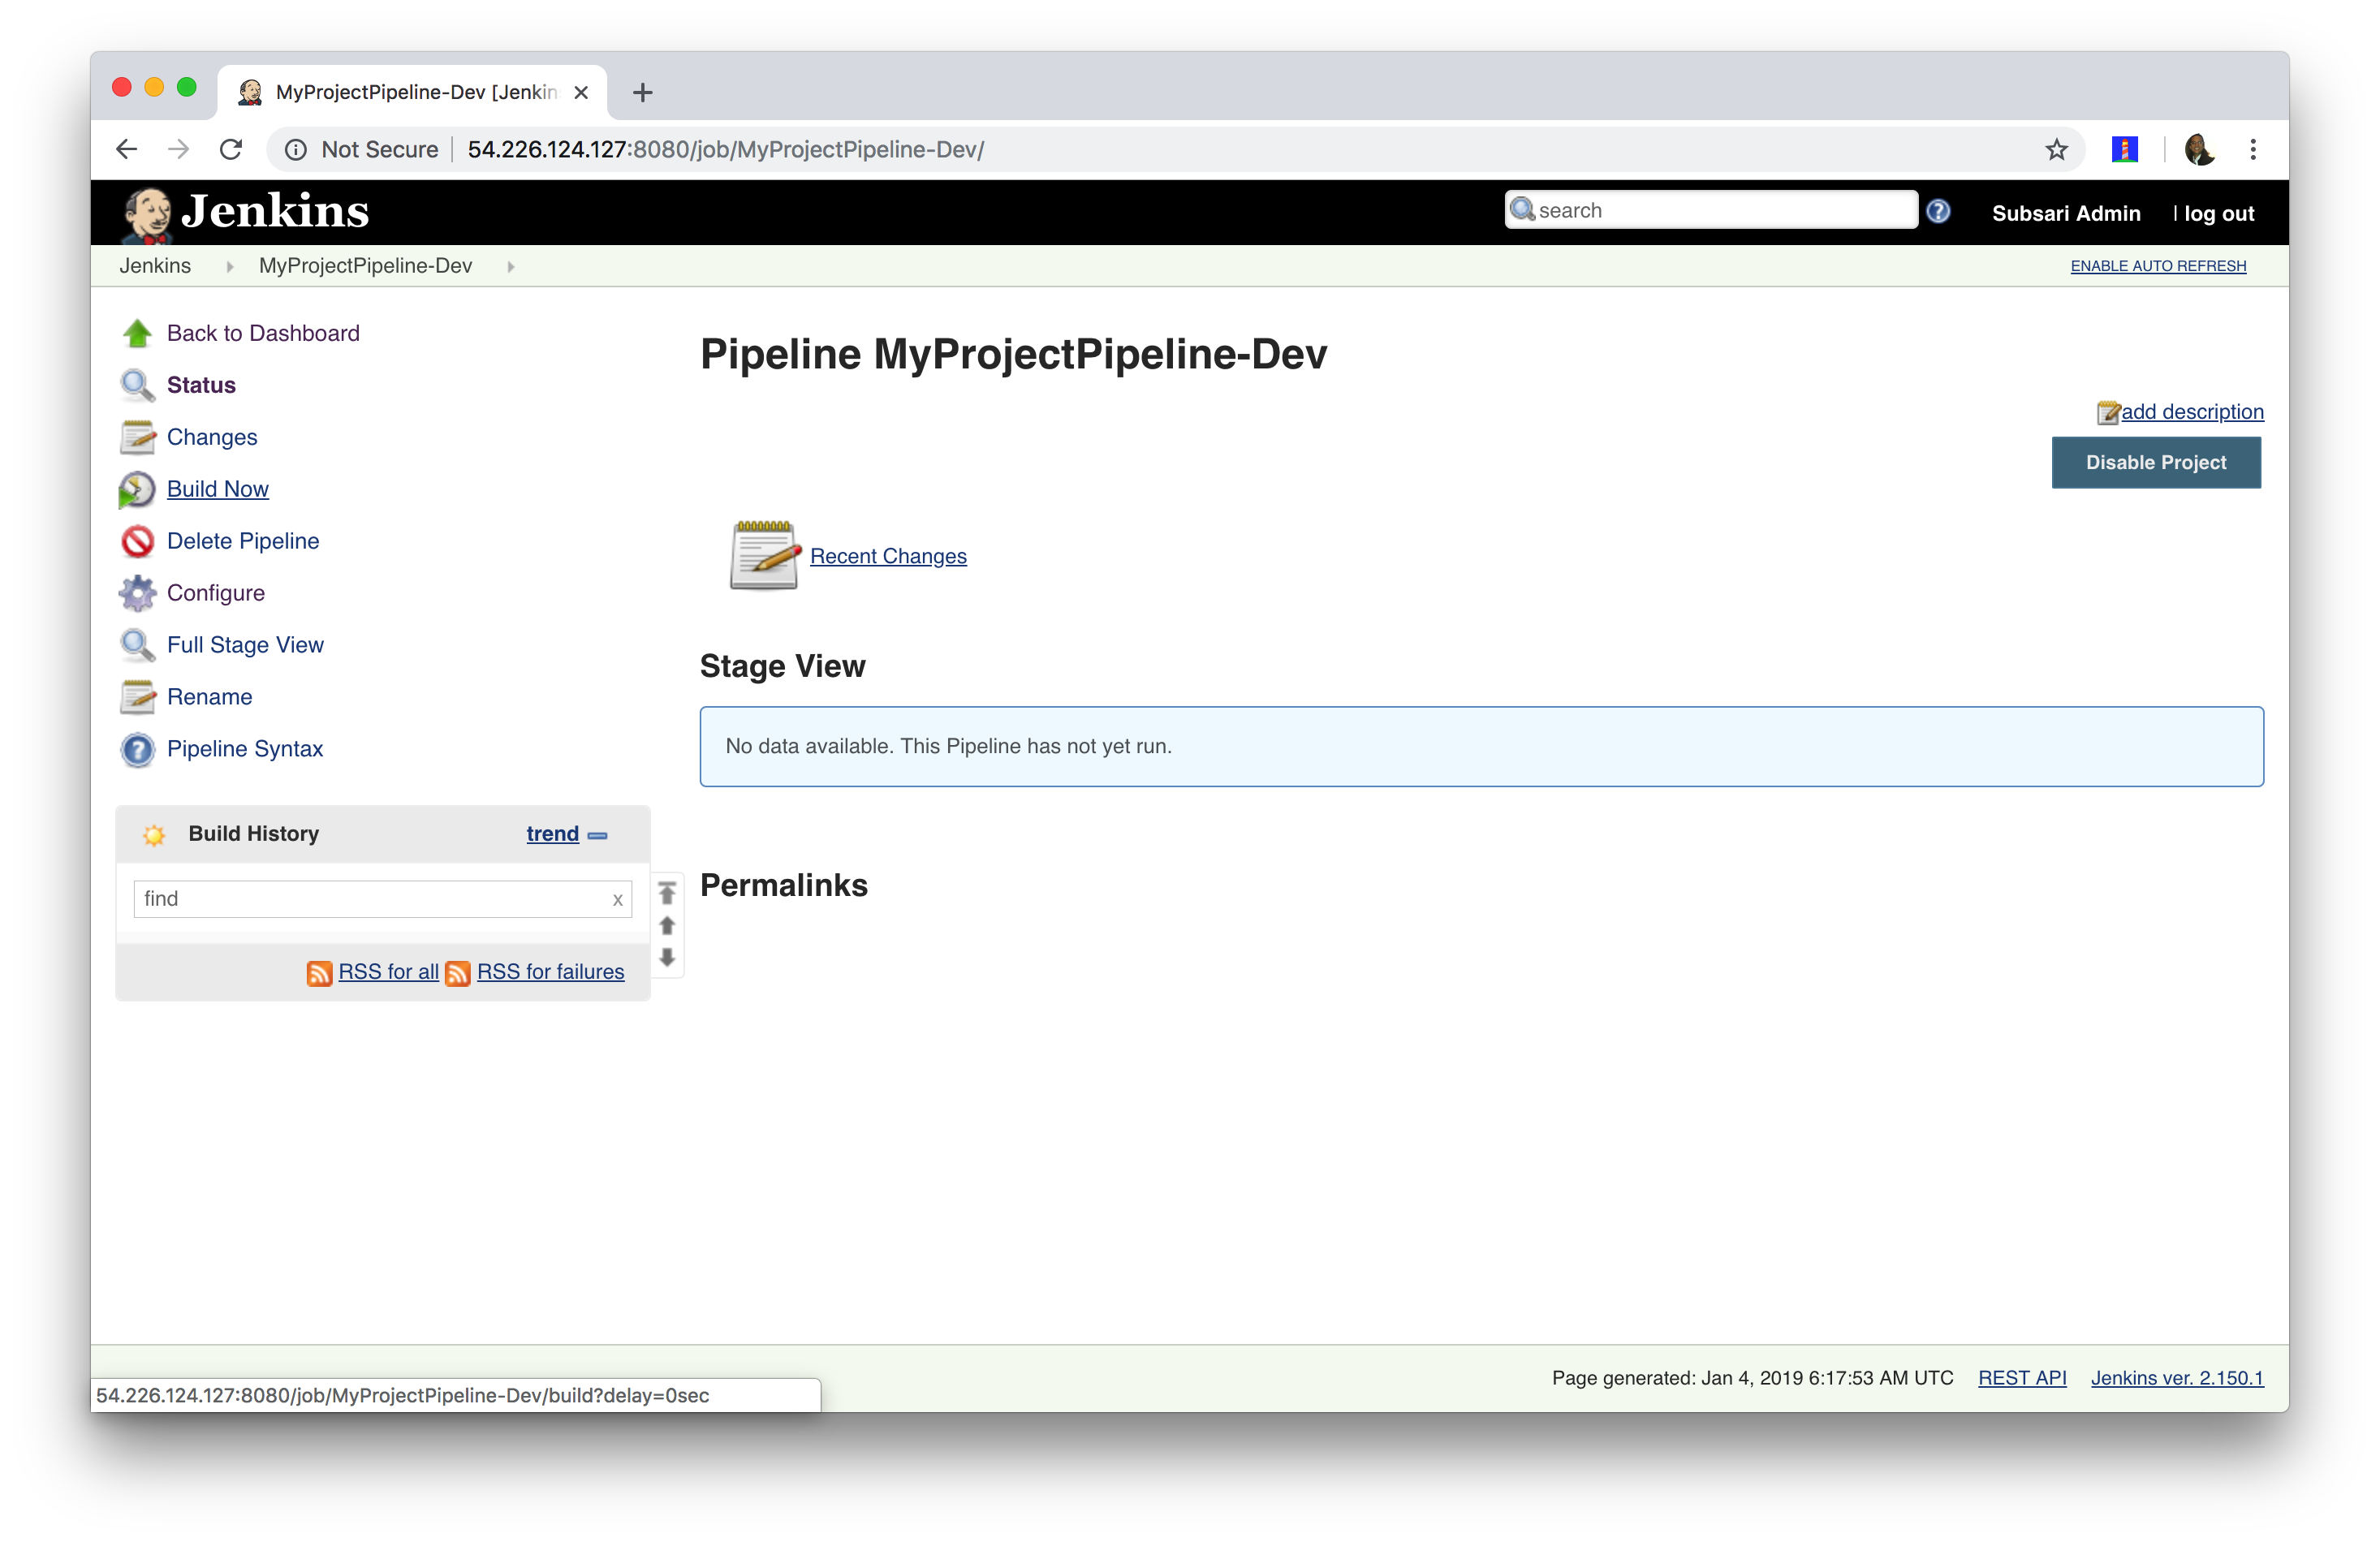2380x1542 pixels.
Task: Expand the Jenkins breadcrumb arrow
Action: [230, 267]
